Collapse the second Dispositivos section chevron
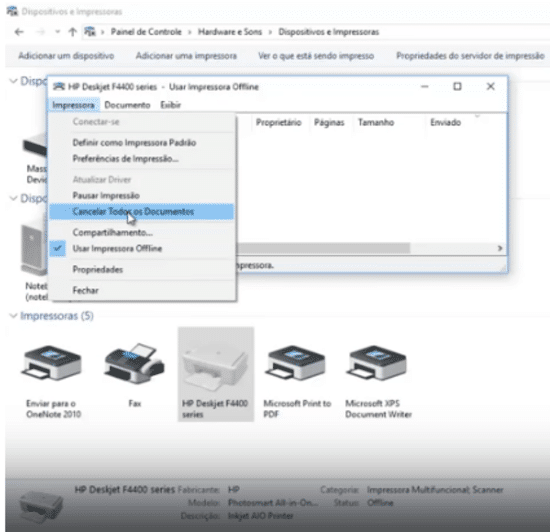The width and height of the screenshot is (550, 532). pyautogui.click(x=14, y=198)
